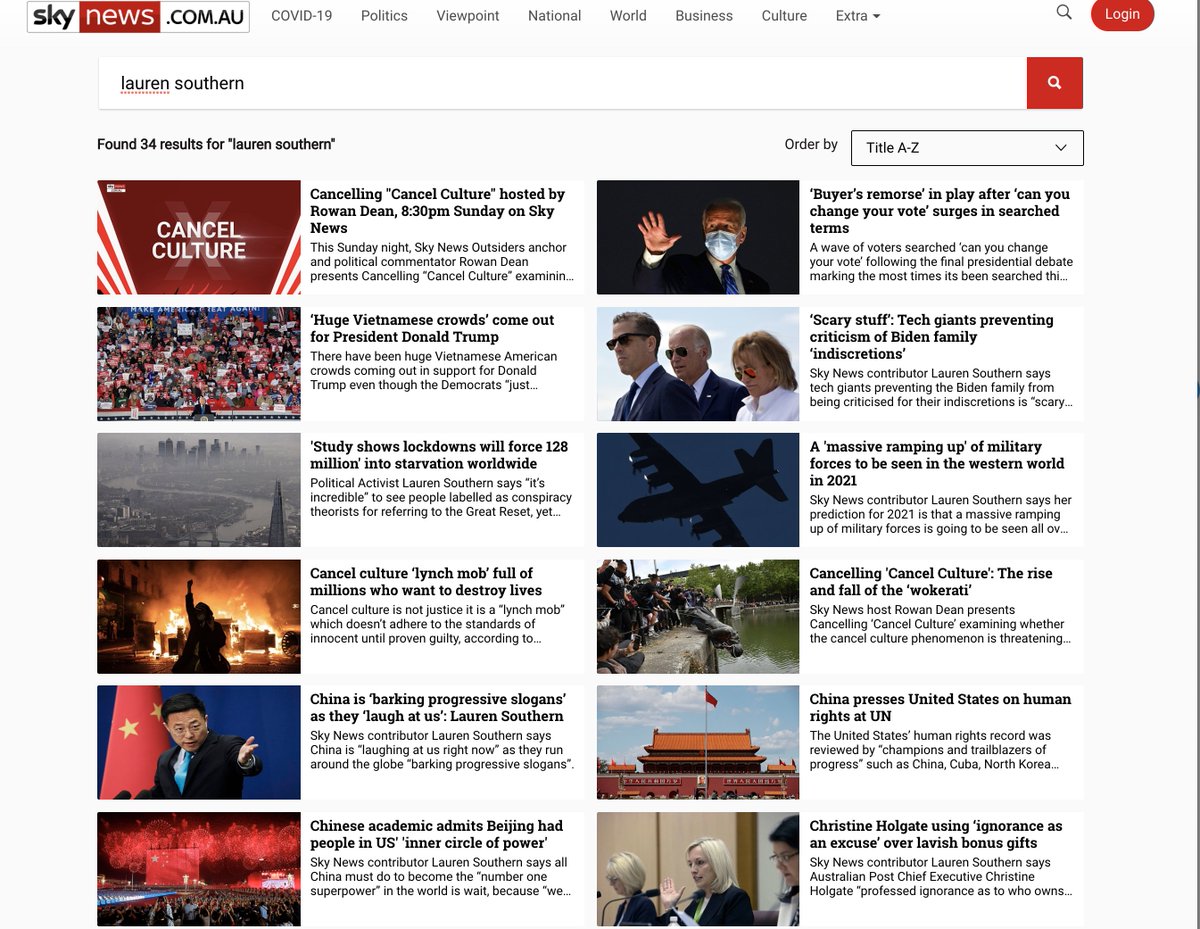Open thumbnail of Chinese spokesman pointing

click(199, 742)
